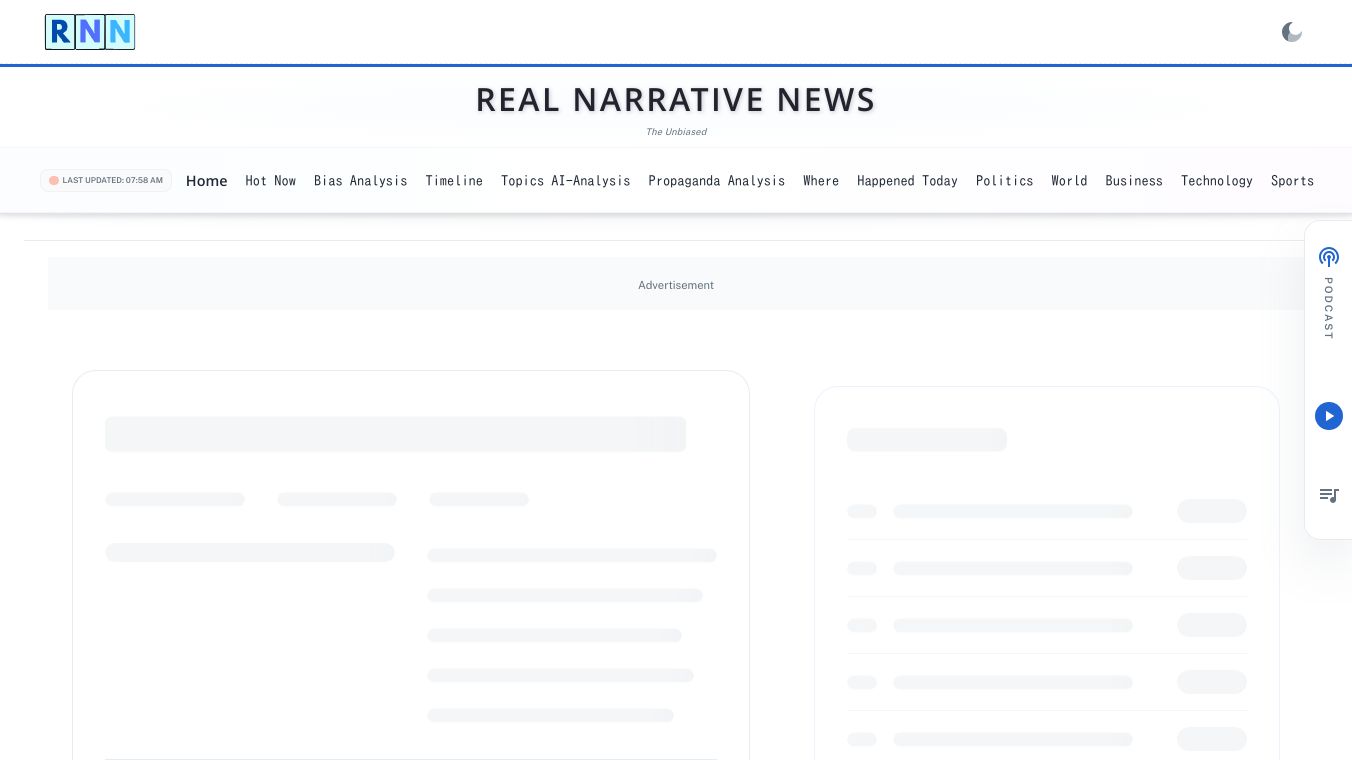
Task: Select the World news section
Action: tap(1069, 181)
